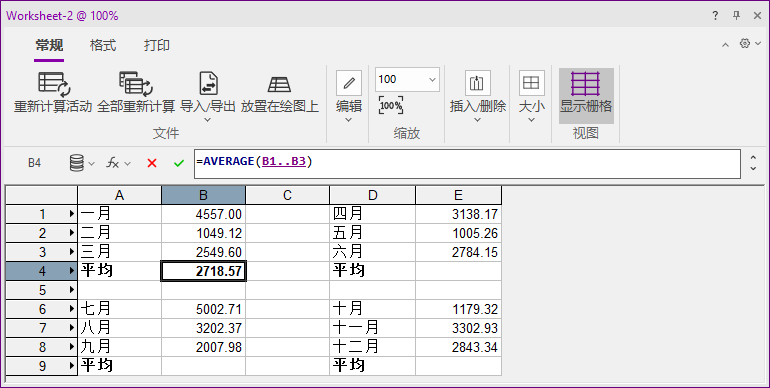Click the B4 cell name box
Image resolution: width=770 pixels, height=388 pixels.
34,163
